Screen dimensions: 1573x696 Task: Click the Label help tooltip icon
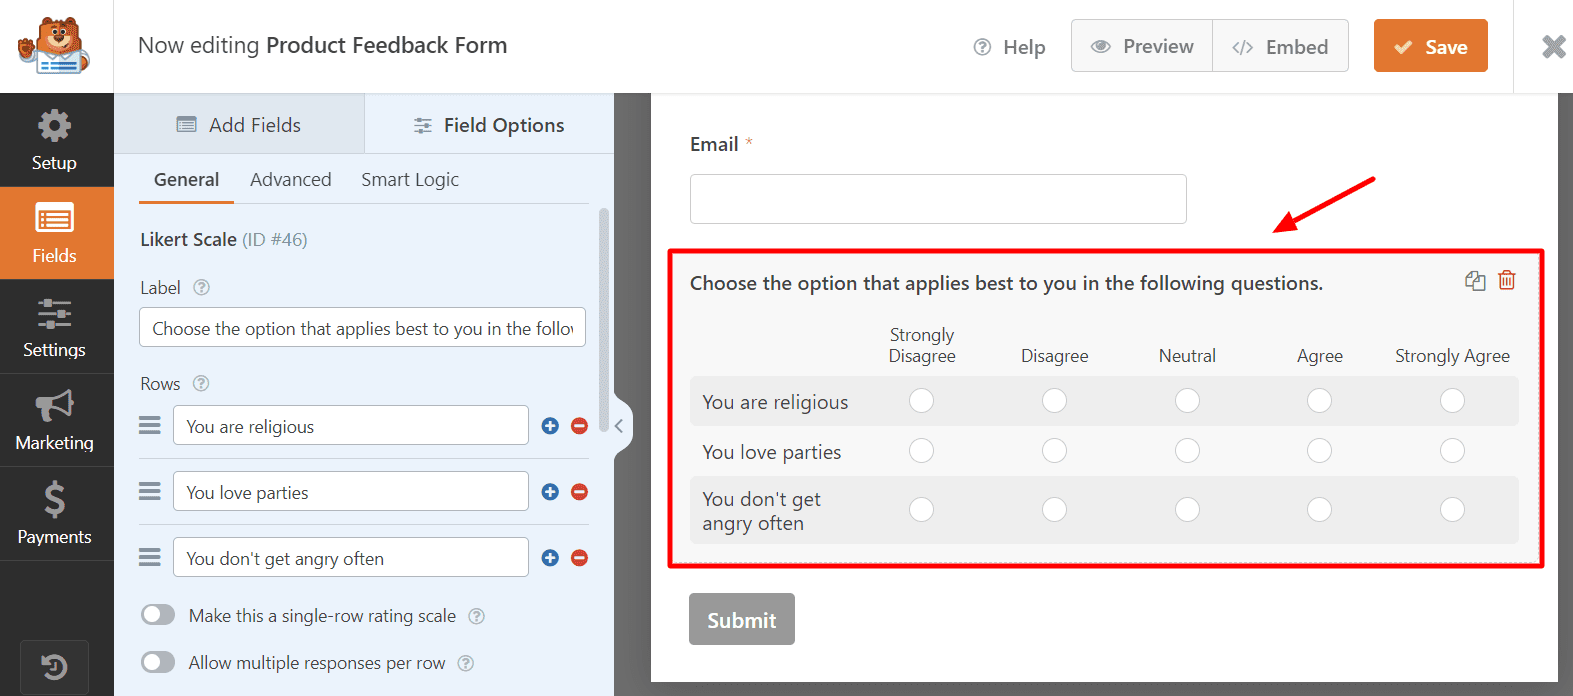pos(202,288)
